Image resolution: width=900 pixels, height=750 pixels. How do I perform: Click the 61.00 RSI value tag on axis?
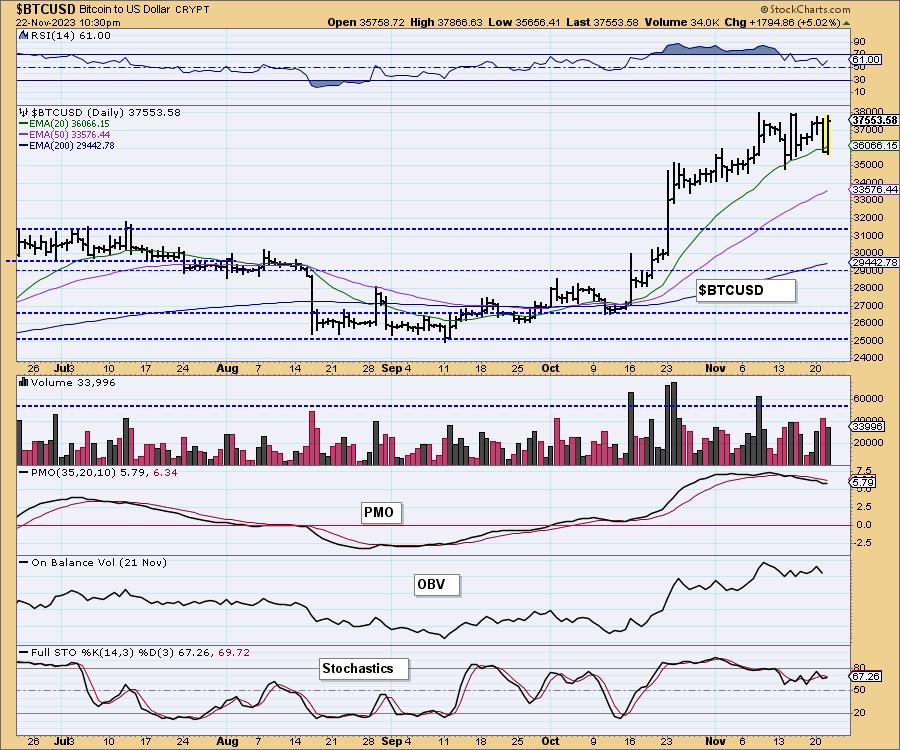pos(866,59)
